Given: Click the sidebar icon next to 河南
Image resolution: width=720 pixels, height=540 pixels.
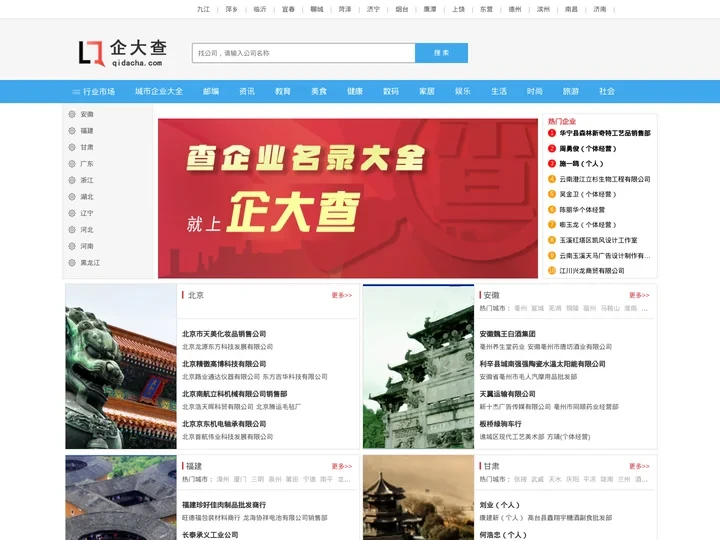Looking at the screenshot, I should click(72, 247).
